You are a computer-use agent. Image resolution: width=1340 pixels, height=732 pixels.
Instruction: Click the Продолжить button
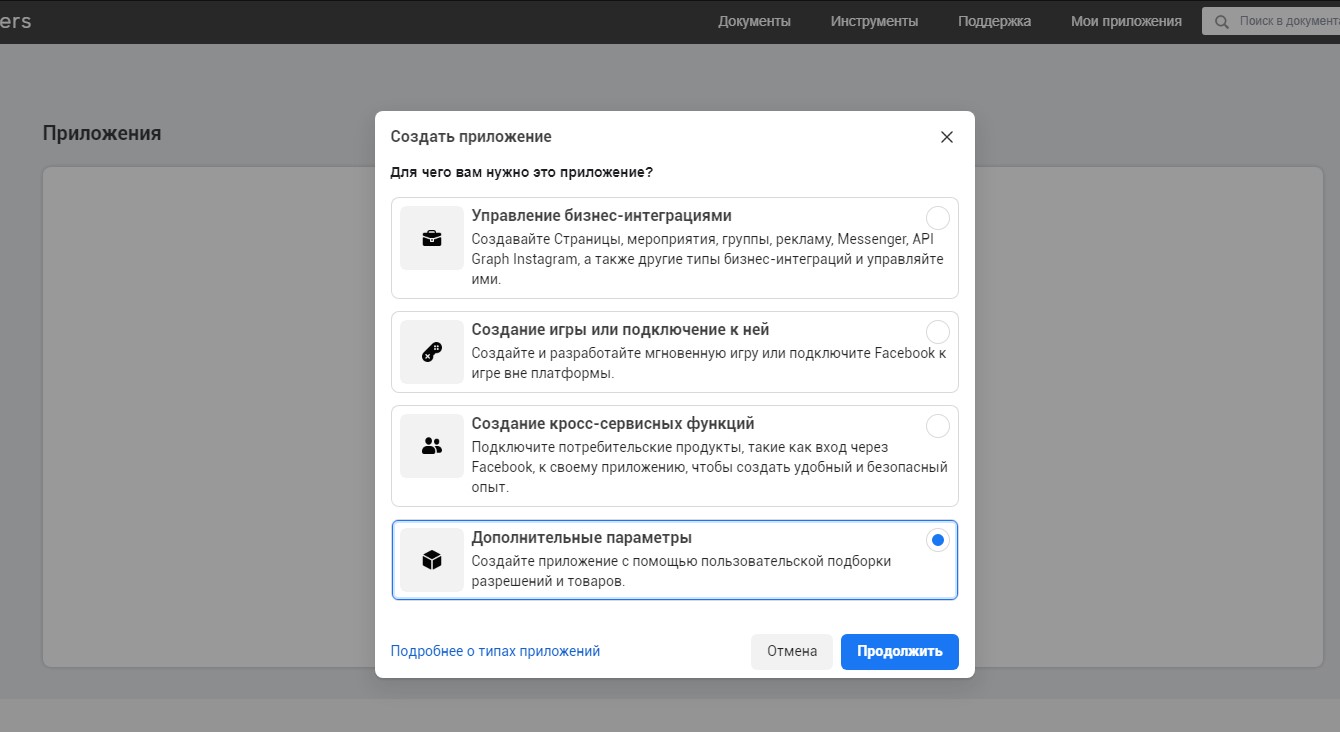point(900,651)
